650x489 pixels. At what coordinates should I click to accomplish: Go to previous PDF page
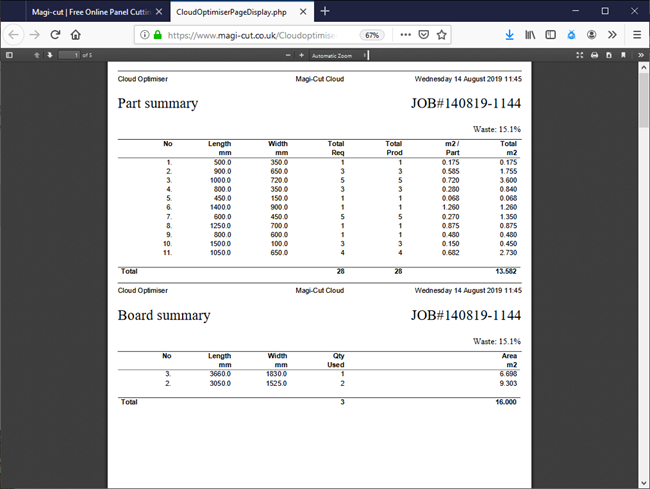pyautogui.click(x=36, y=54)
